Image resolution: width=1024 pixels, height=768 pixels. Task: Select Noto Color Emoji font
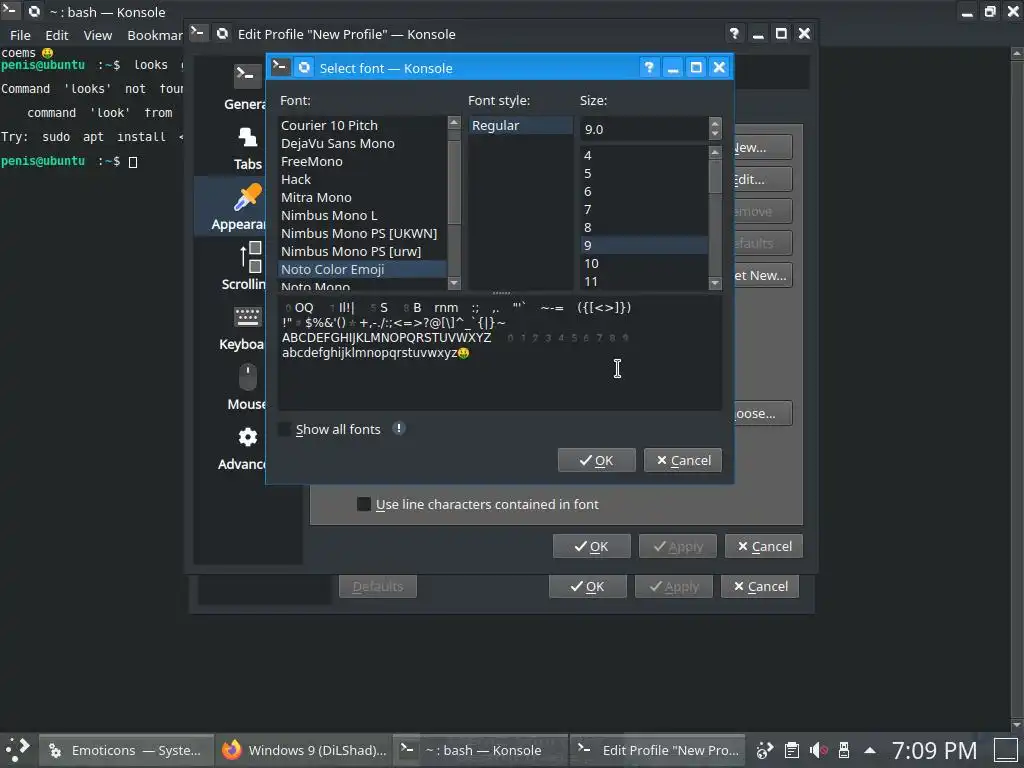(x=362, y=269)
